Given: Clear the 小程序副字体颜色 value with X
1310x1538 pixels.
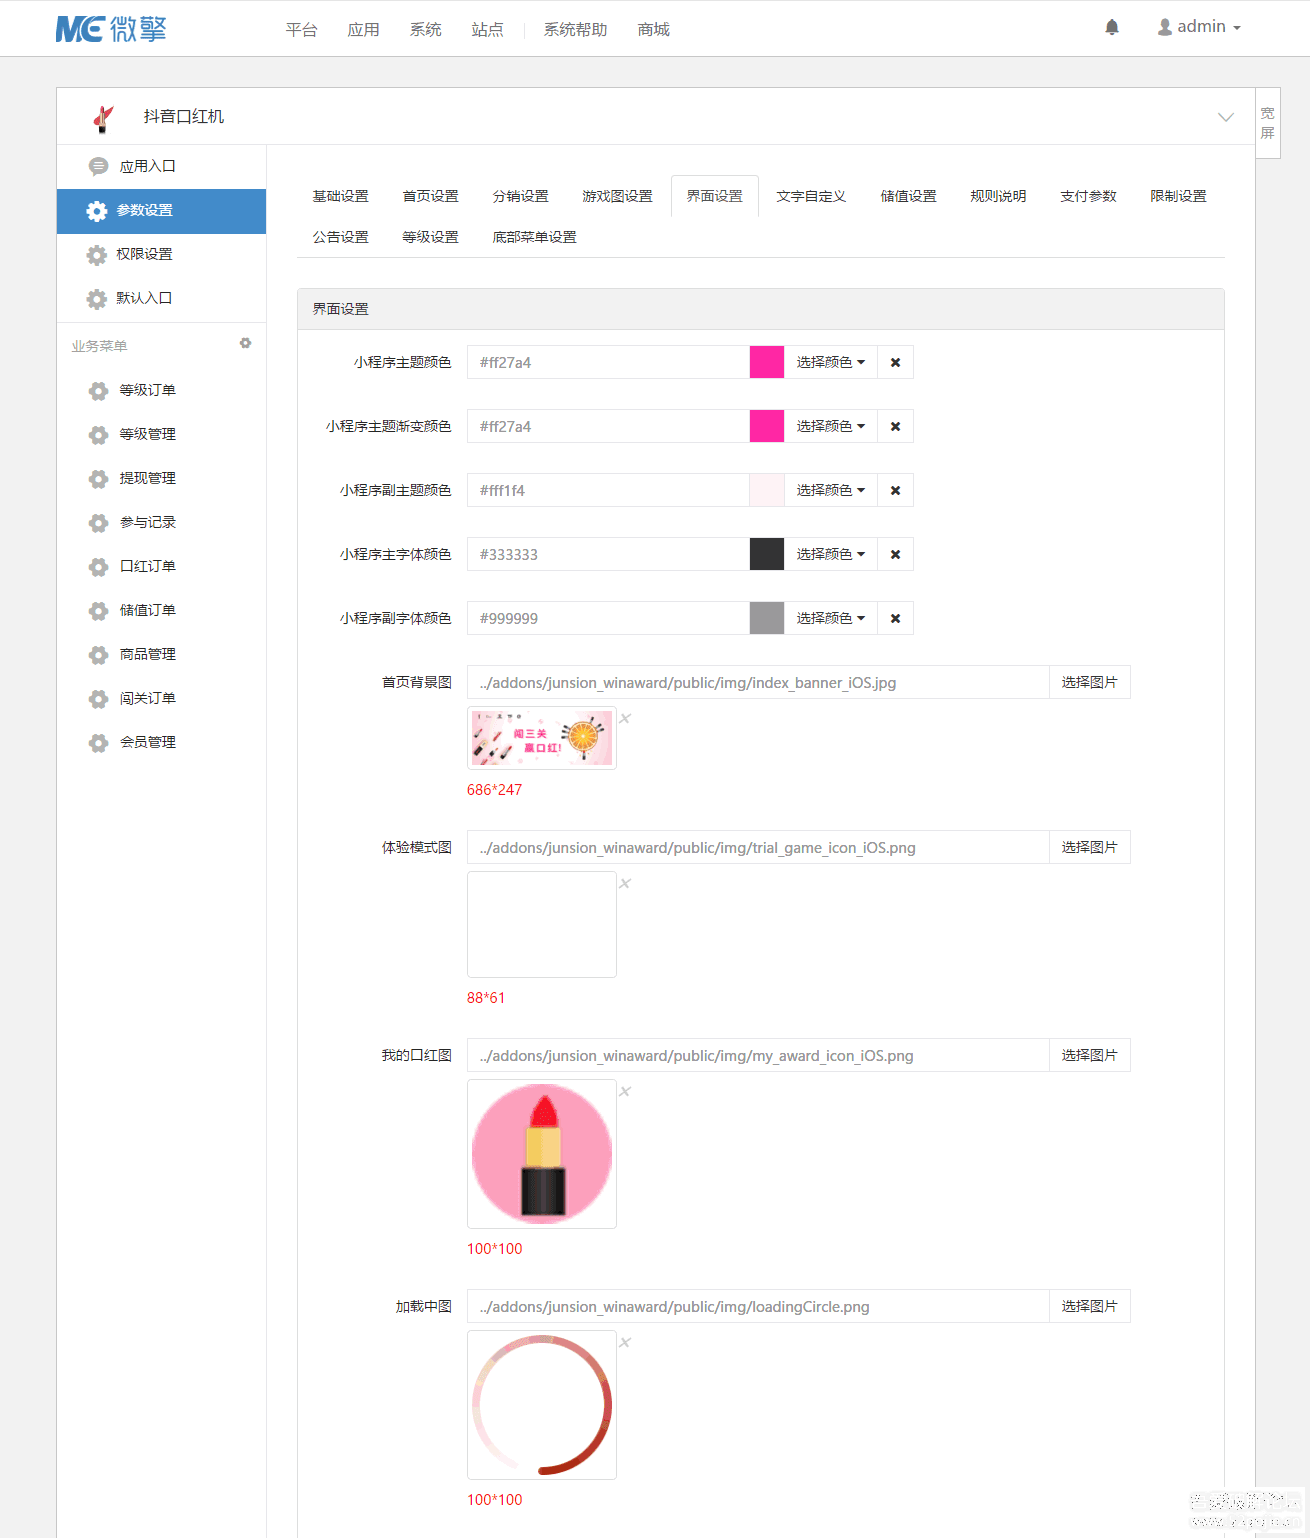Looking at the screenshot, I should pyautogui.click(x=895, y=618).
